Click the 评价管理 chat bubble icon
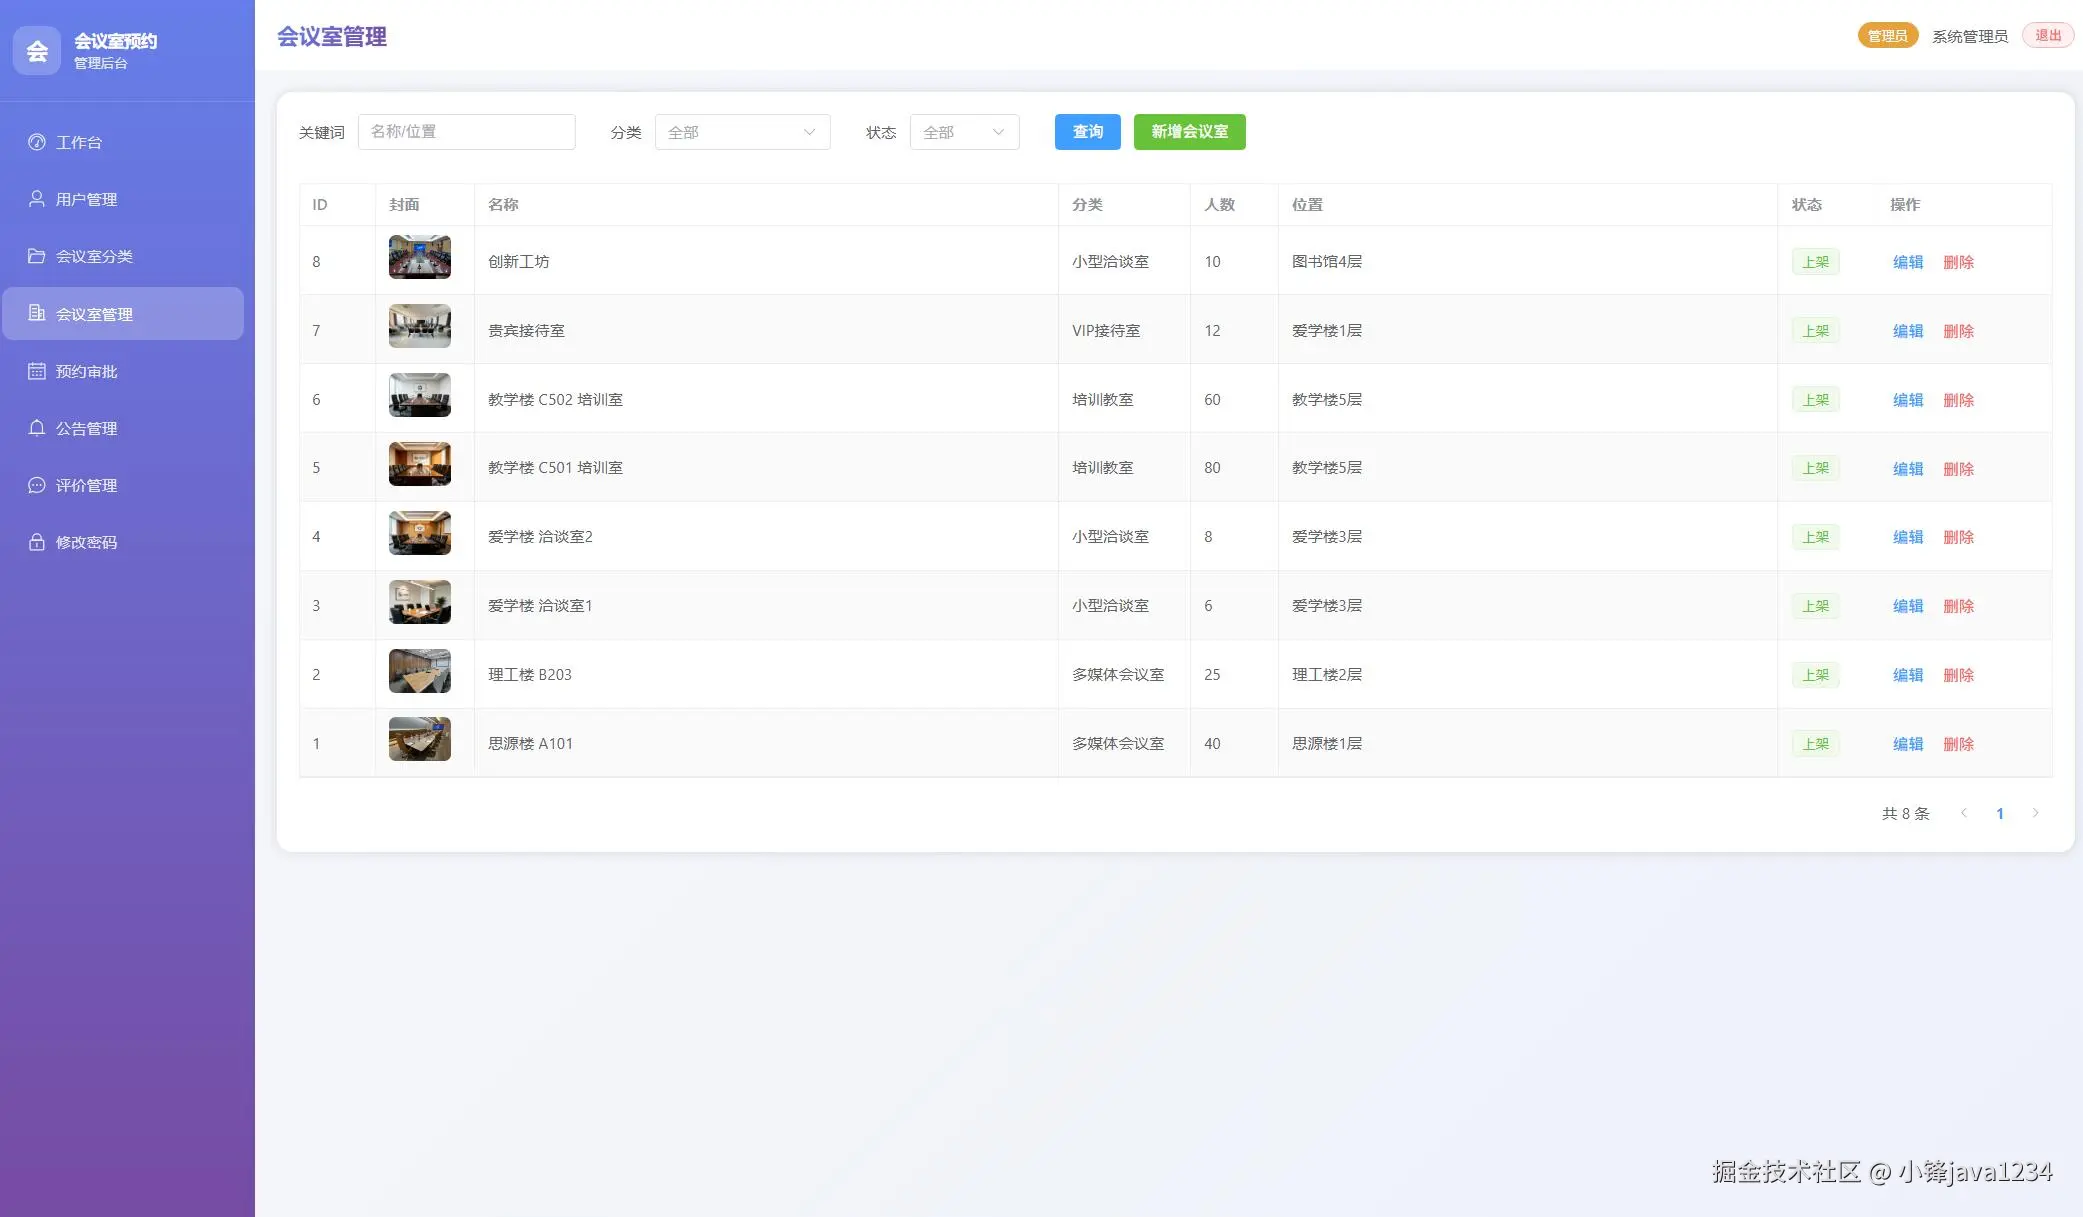 37,485
